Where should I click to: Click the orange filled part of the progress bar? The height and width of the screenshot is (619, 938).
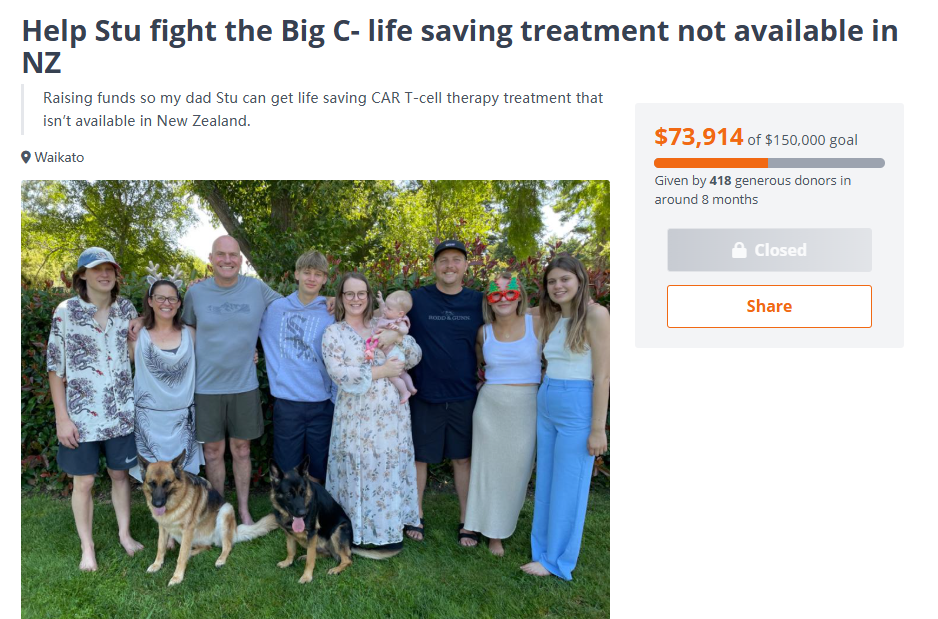tap(711, 163)
